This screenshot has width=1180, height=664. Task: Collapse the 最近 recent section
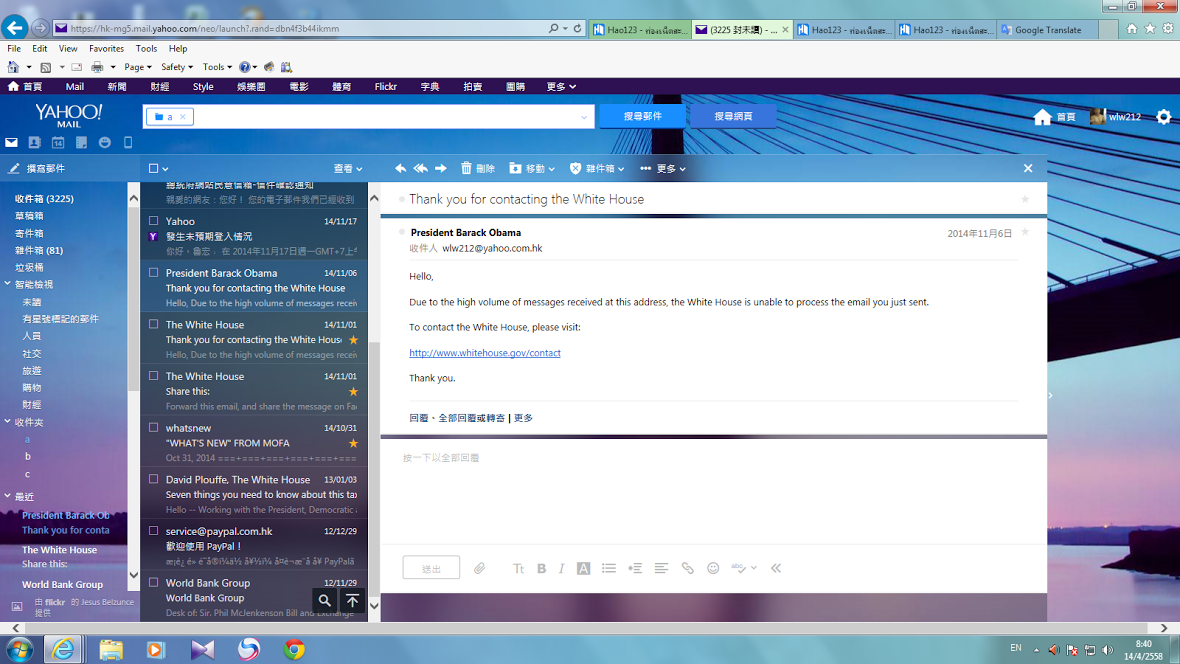click(8, 496)
